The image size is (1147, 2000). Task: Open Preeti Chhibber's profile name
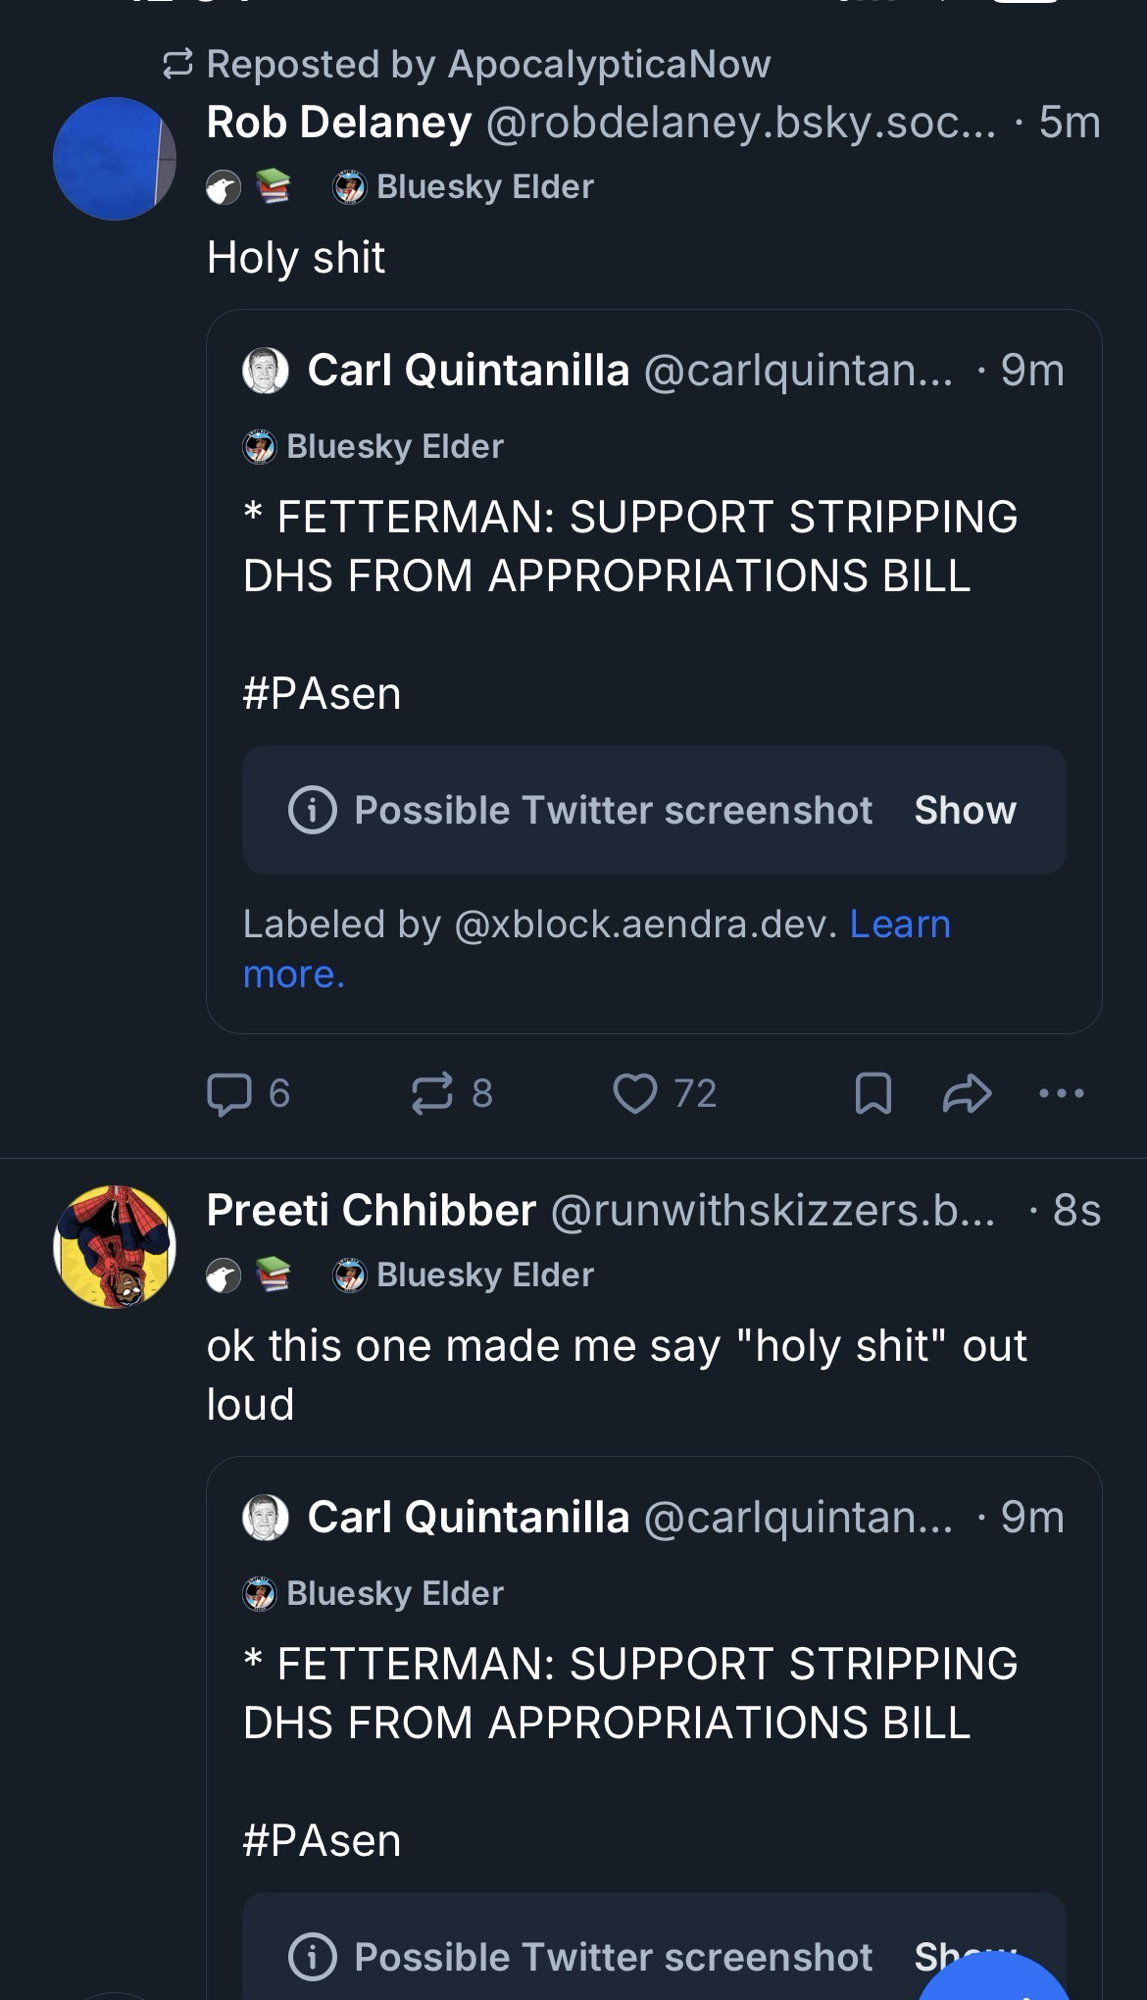pos(371,1211)
